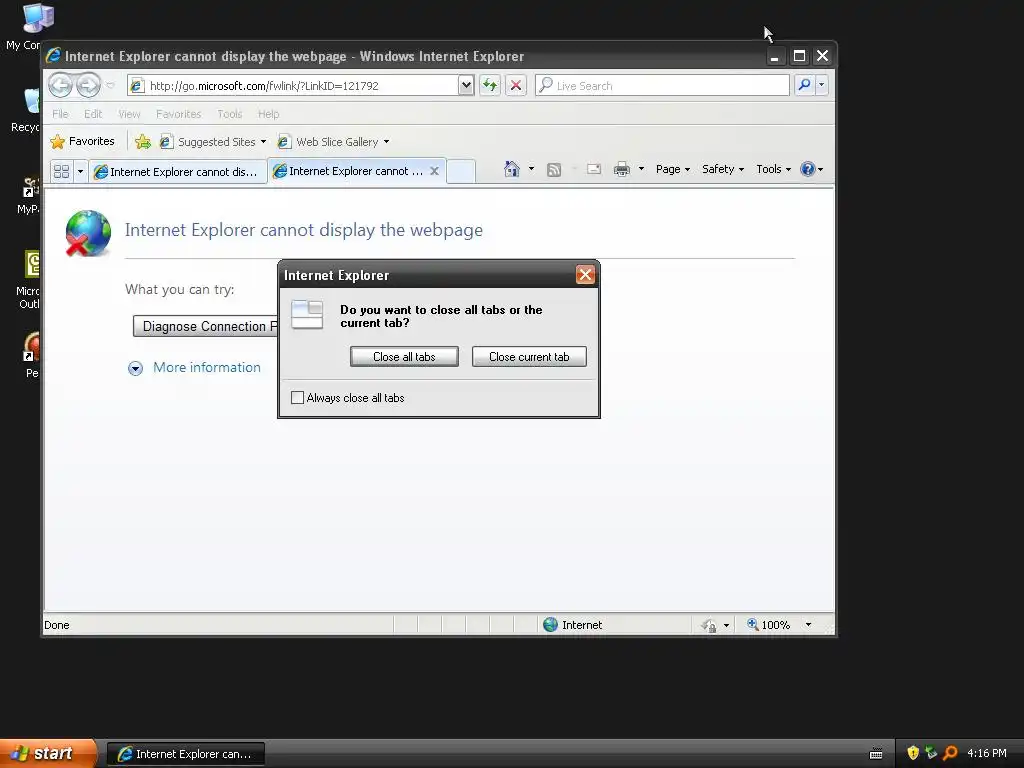Open the Quick Tabs dropdown arrow
The height and width of the screenshot is (768, 1024).
[80, 171]
